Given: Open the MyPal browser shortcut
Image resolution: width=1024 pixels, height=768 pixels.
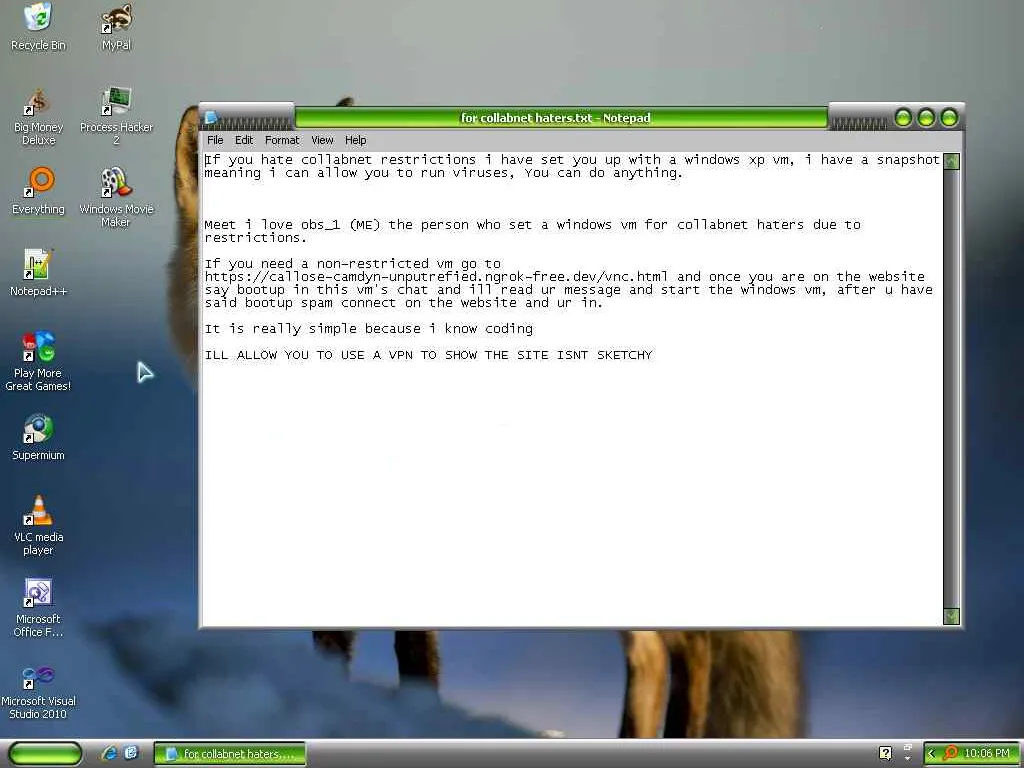Looking at the screenshot, I should 116,26.
